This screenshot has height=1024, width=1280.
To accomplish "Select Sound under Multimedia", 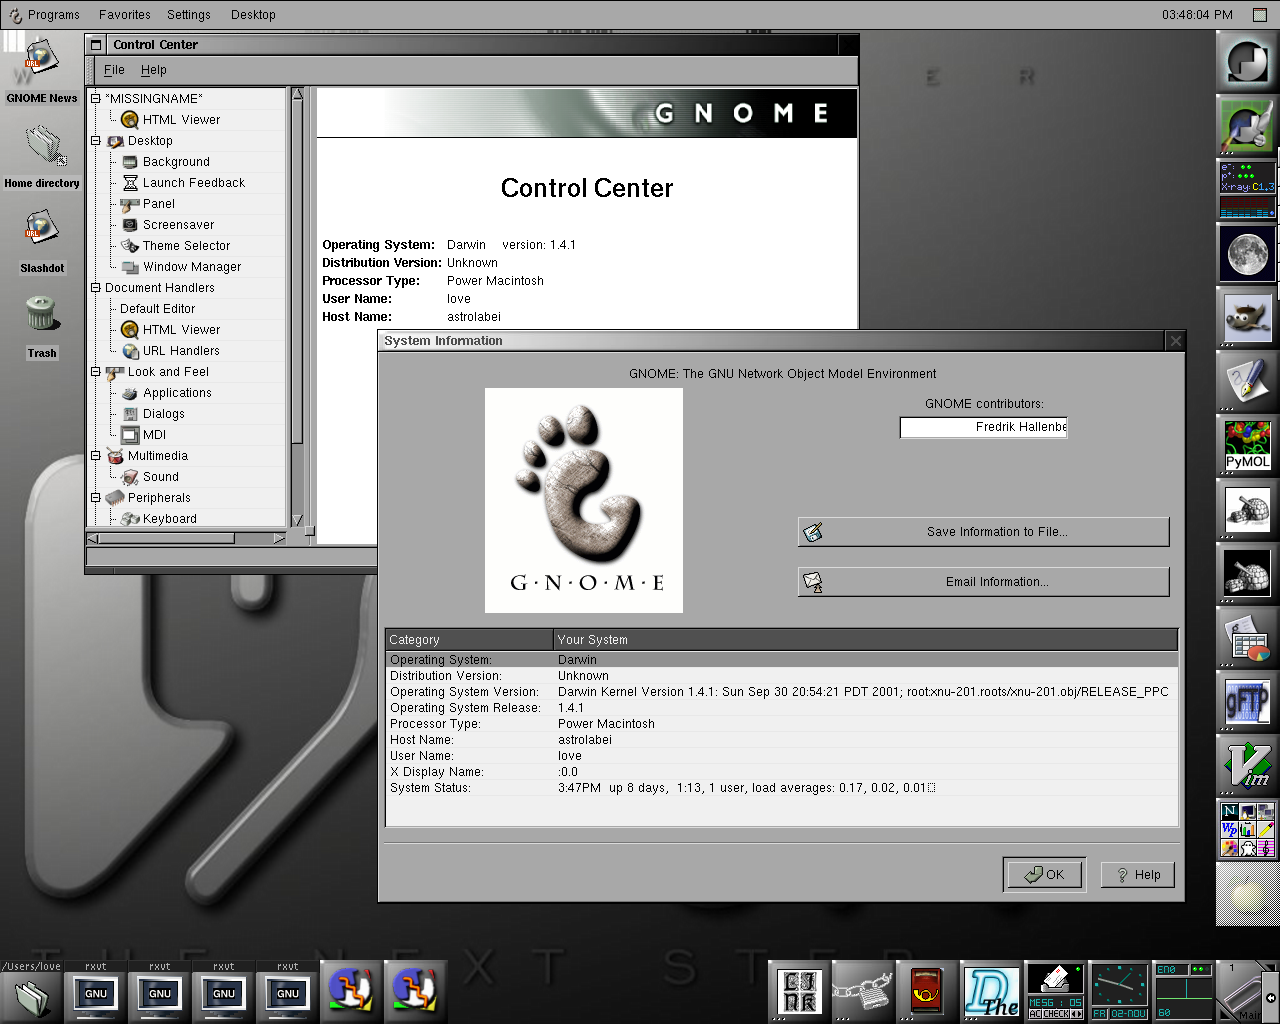I will (160, 477).
